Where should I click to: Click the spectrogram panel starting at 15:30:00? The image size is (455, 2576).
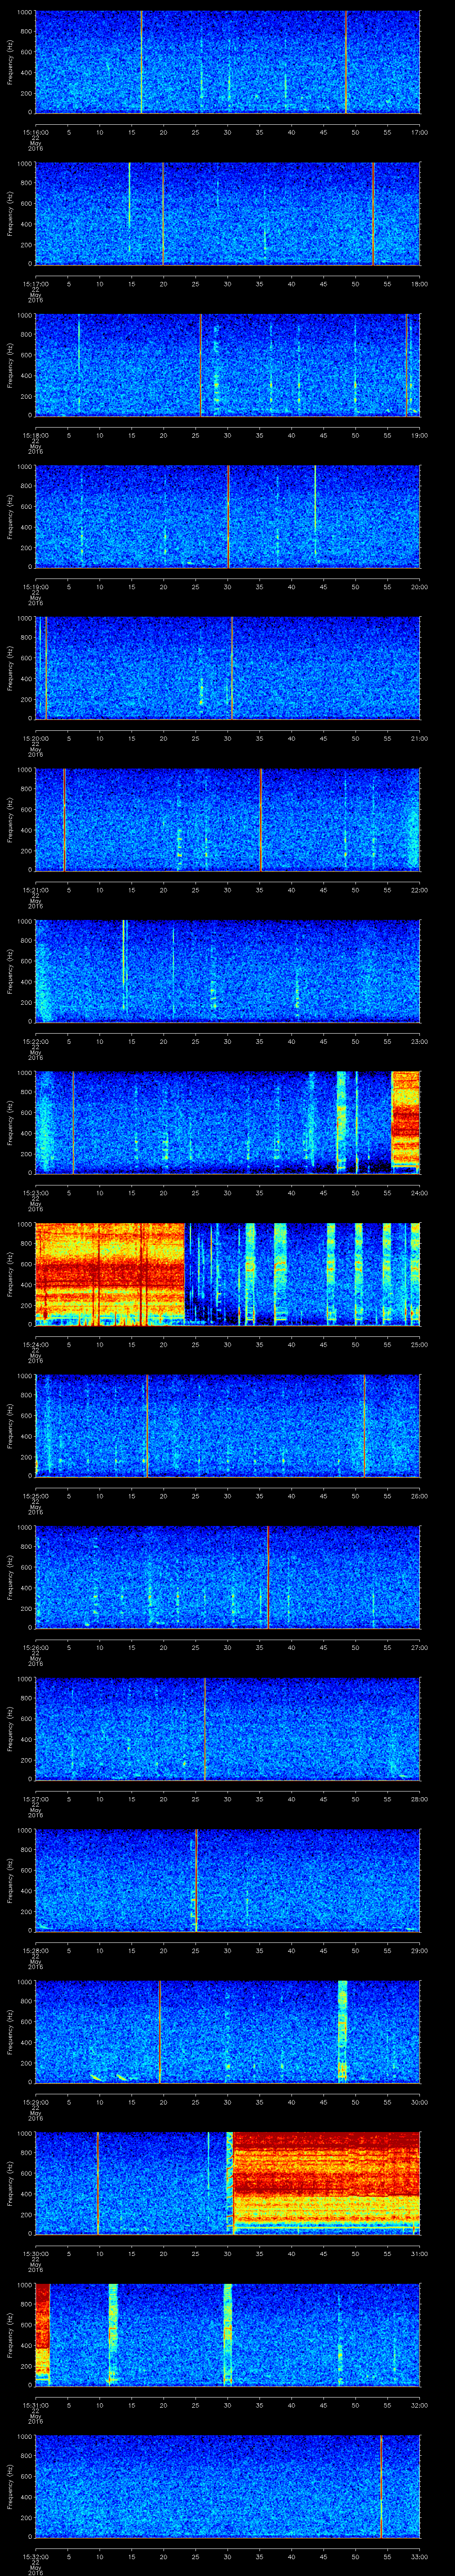[228, 2183]
